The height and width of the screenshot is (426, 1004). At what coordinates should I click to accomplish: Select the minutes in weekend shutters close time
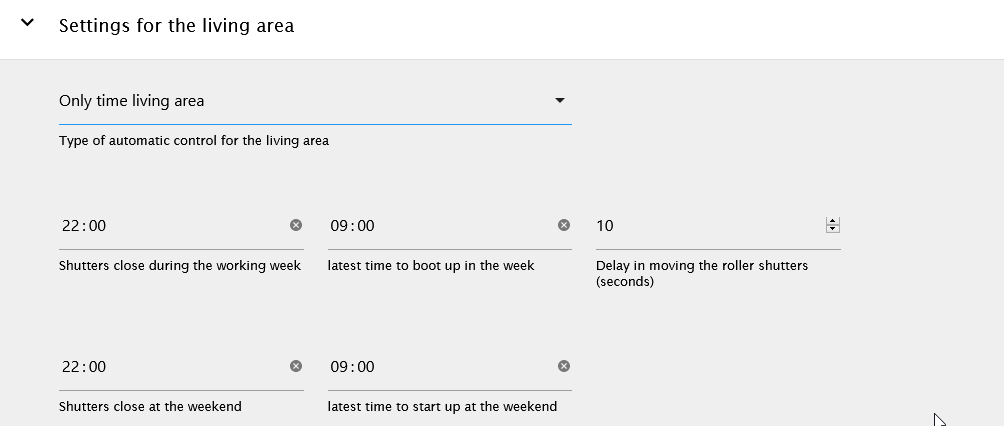point(96,367)
